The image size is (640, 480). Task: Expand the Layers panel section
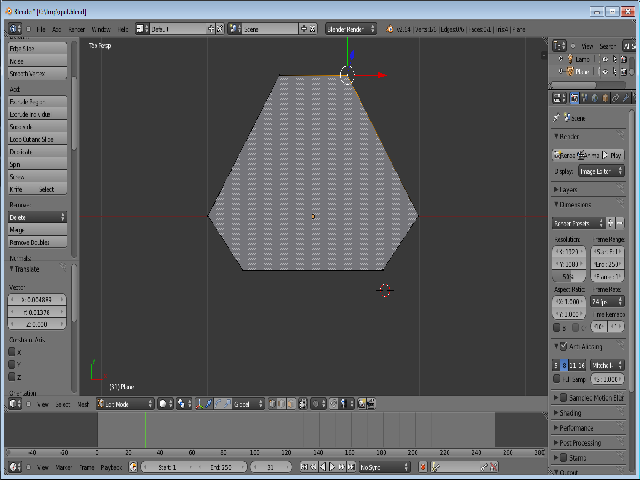tap(567, 188)
